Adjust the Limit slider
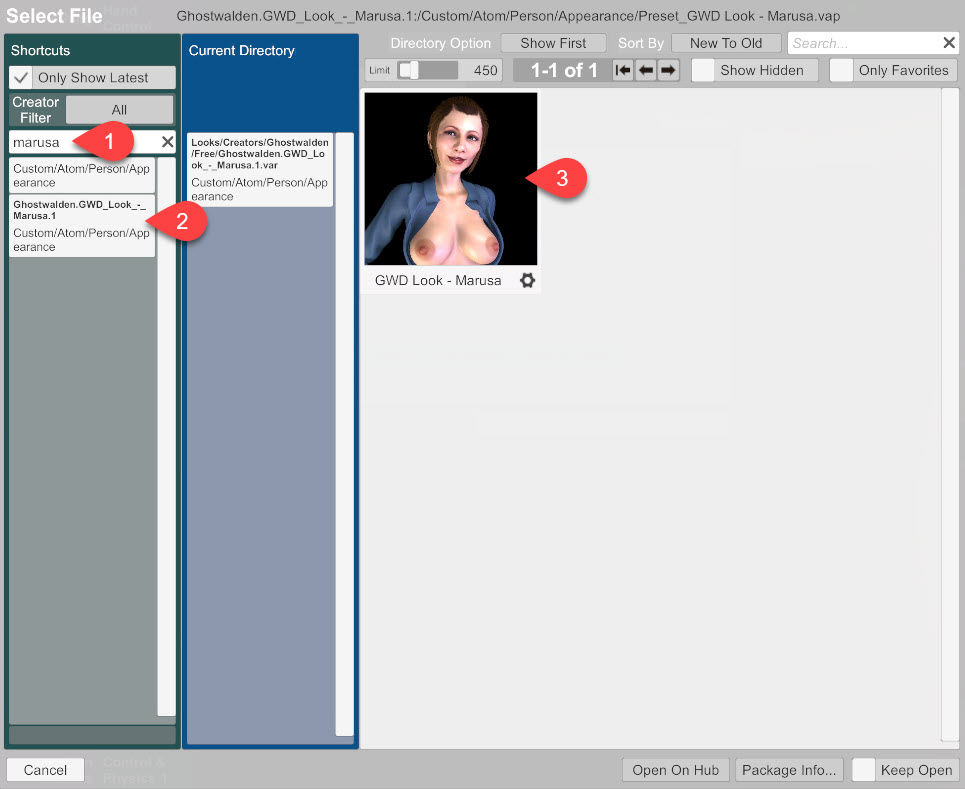The height and width of the screenshot is (789, 965). (427, 70)
